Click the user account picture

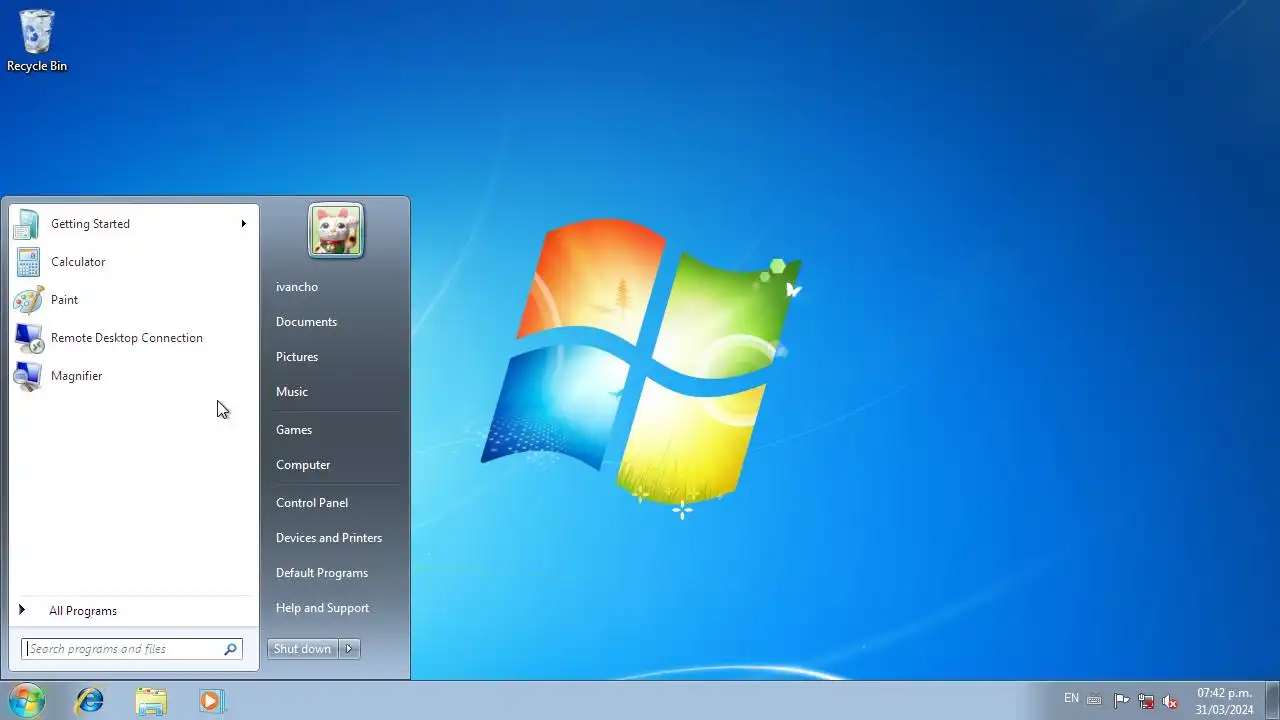(x=336, y=231)
